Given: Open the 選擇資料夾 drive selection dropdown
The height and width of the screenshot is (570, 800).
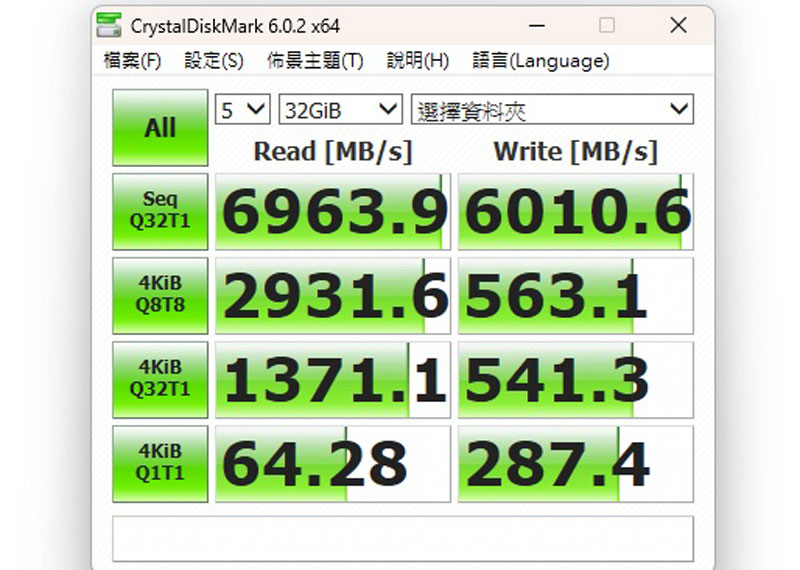Looking at the screenshot, I should tap(552, 110).
